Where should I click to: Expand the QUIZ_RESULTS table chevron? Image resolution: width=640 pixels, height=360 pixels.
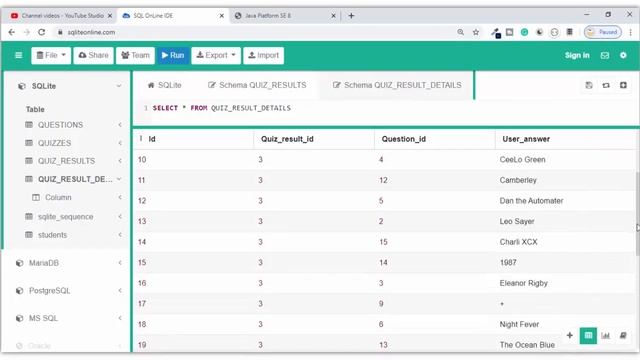click(x=120, y=161)
